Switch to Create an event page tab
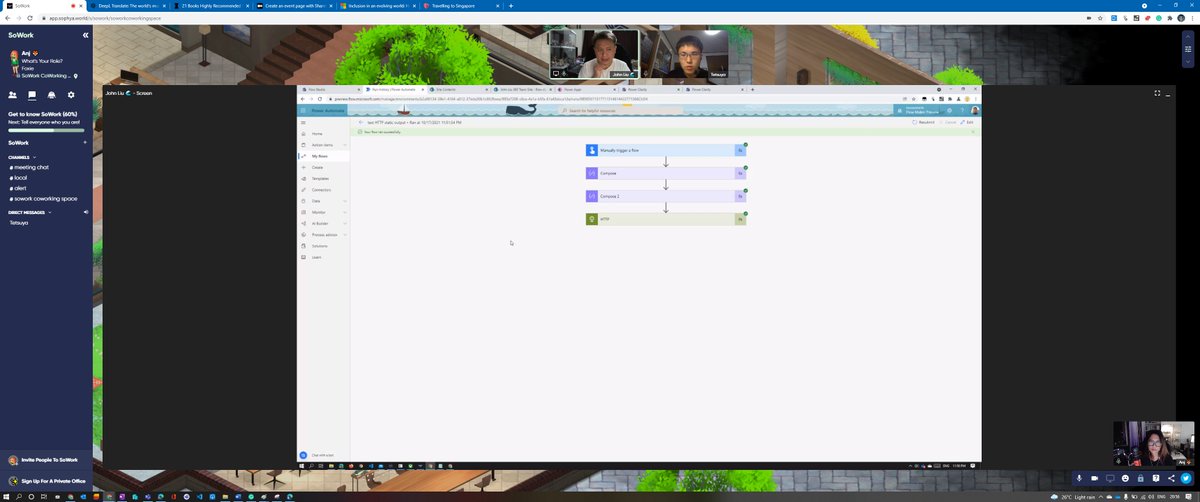 pos(294,5)
